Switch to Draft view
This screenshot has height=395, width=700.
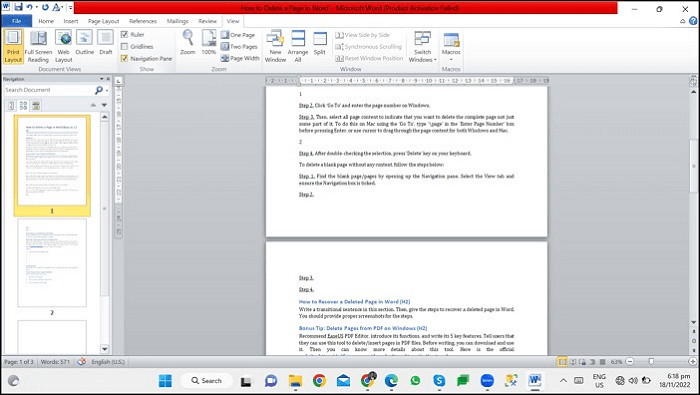coord(106,43)
